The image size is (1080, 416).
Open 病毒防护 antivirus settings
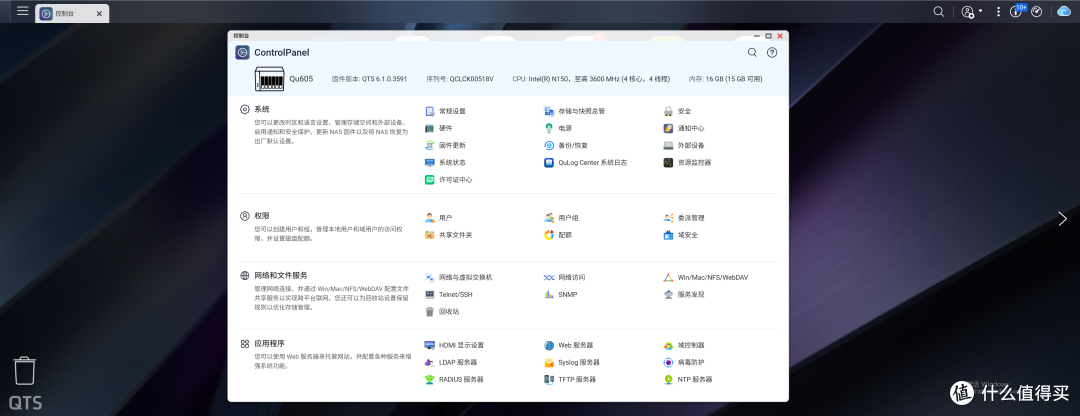(x=684, y=362)
